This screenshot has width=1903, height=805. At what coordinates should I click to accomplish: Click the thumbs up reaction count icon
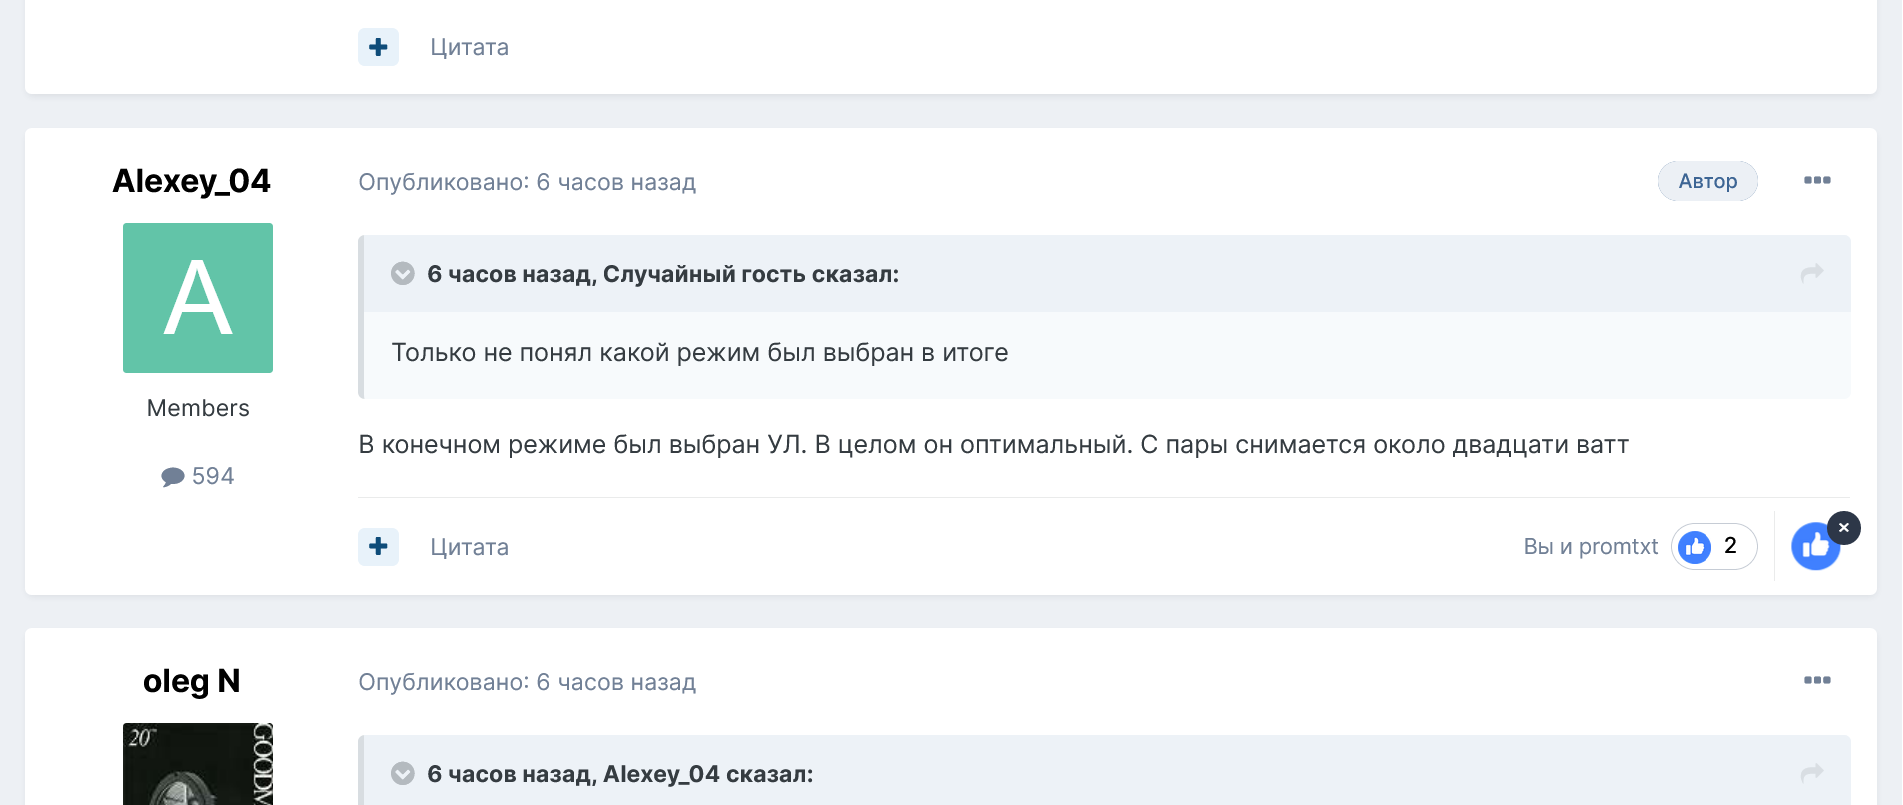(1694, 546)
